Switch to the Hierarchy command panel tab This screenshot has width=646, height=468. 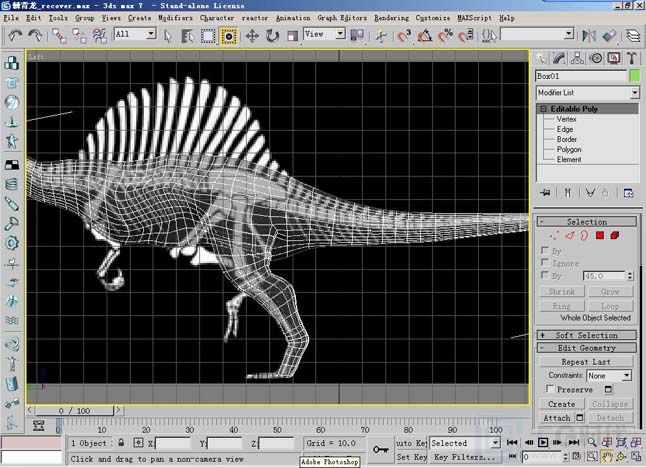pyautogui.click(x=577, y=58)
